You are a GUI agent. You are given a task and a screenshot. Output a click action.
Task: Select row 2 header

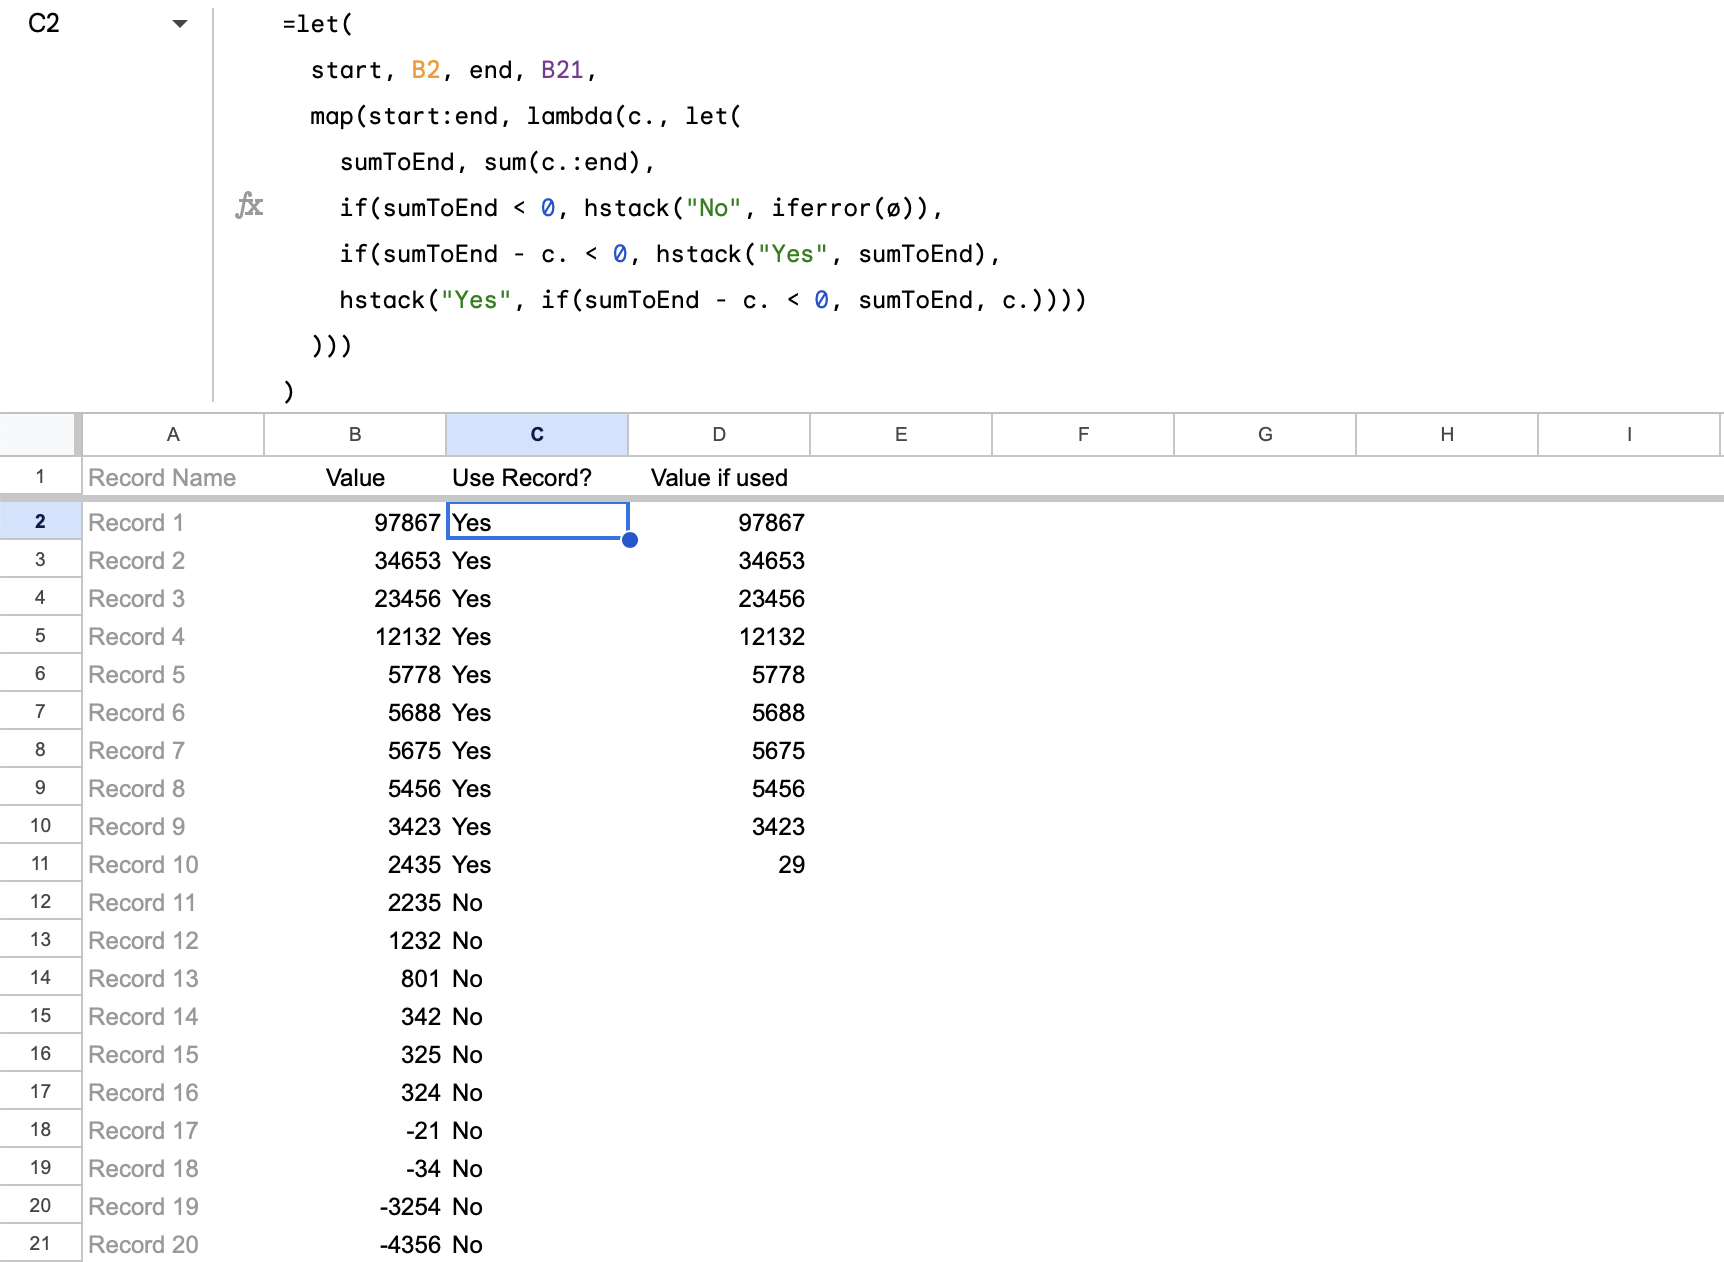(x=40, y=521)
